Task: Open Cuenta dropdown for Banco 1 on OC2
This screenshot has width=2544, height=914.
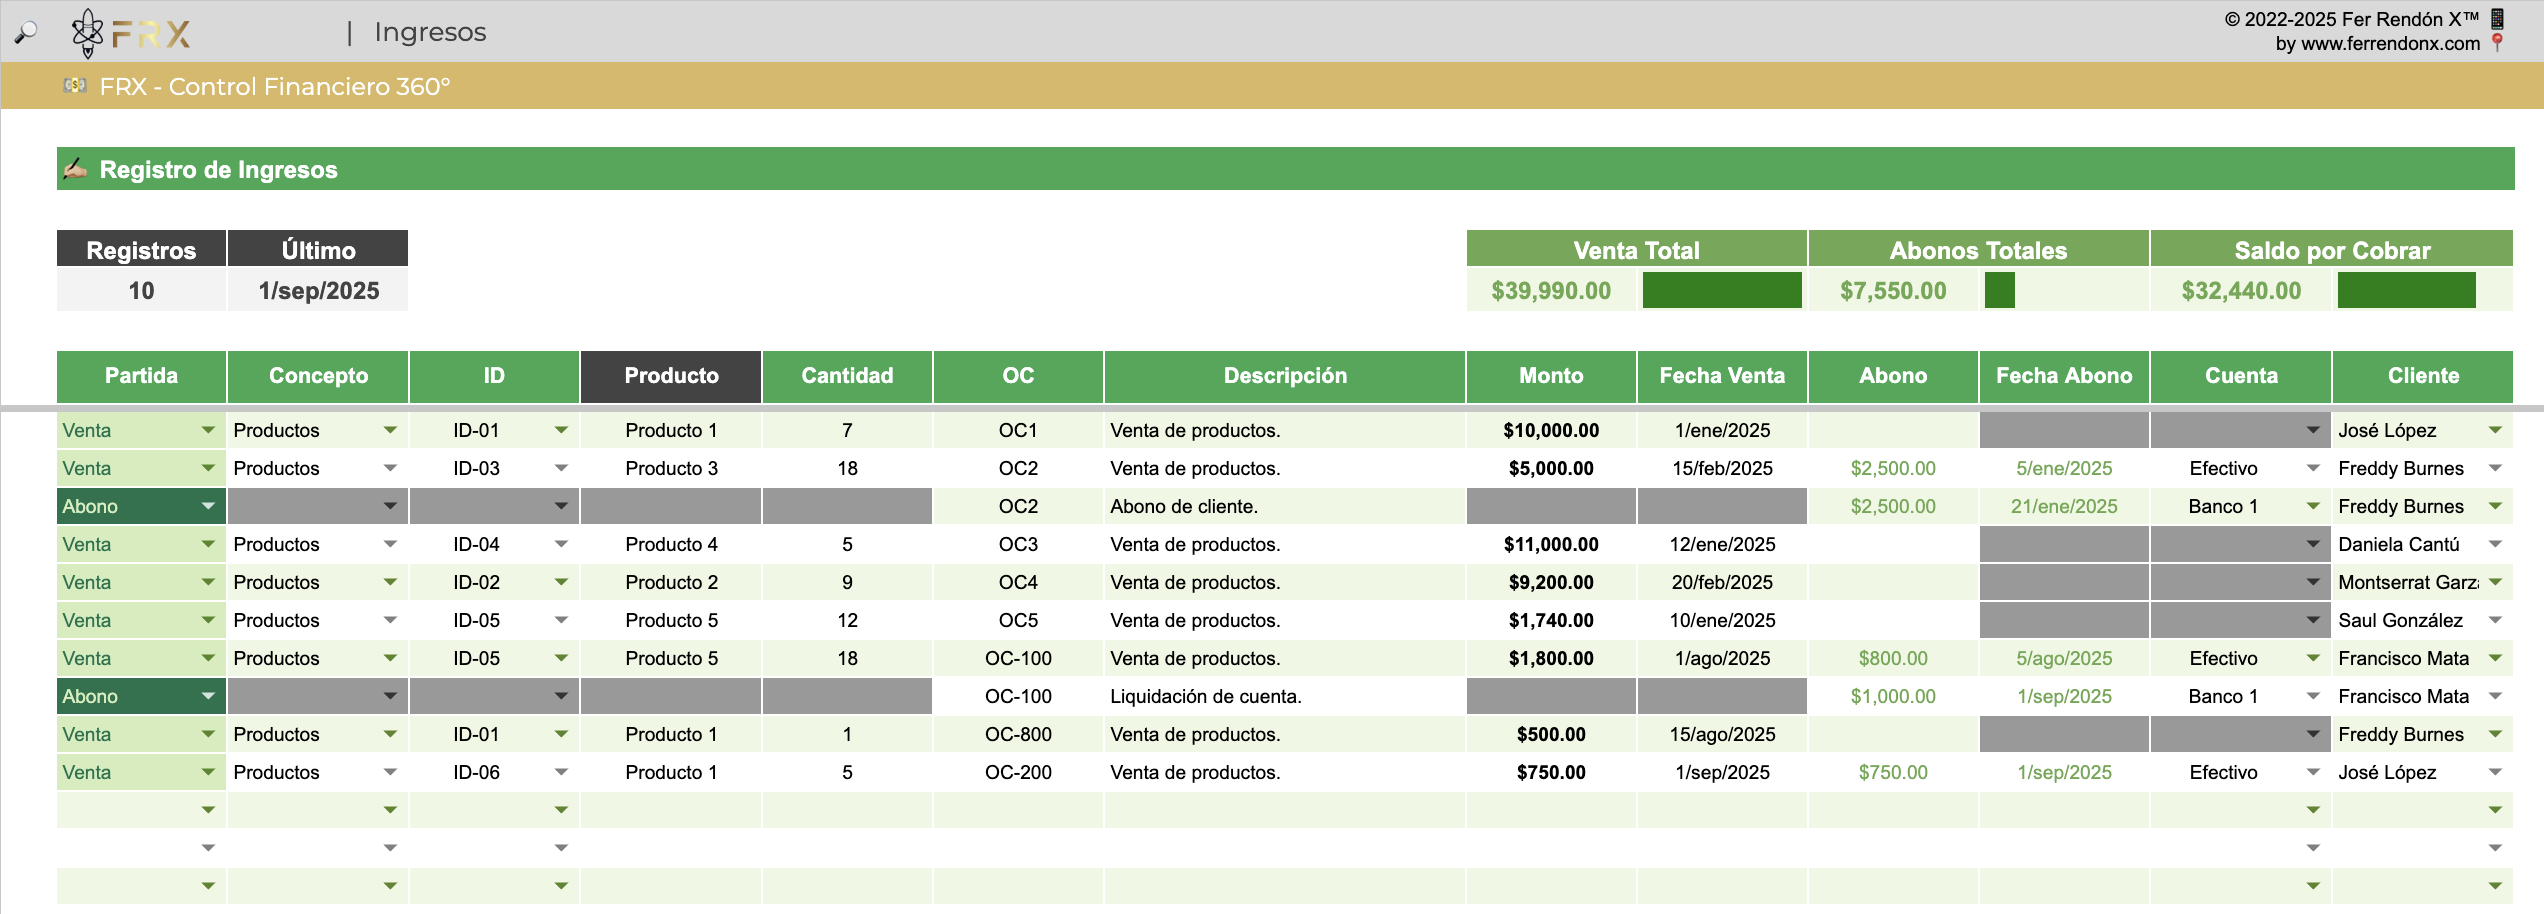Action: click(2312, 506)
